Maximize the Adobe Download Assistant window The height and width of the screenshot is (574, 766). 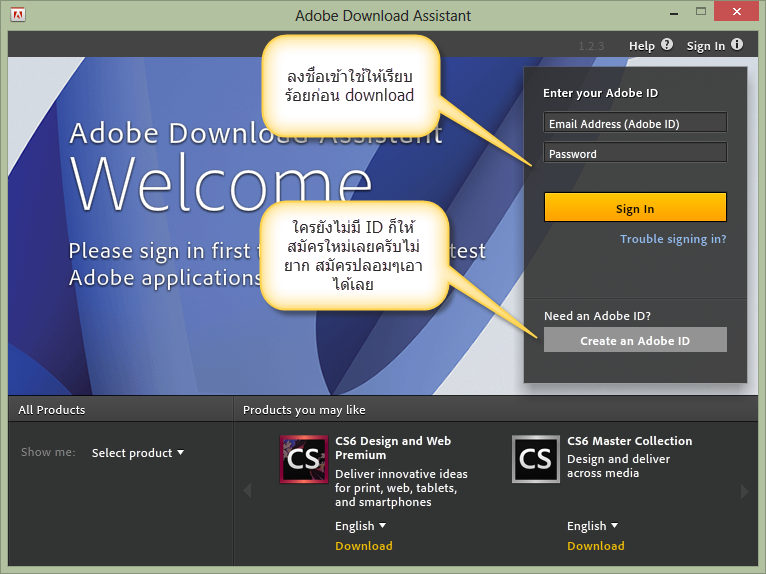pyautogui.click(x=701, y=12)
